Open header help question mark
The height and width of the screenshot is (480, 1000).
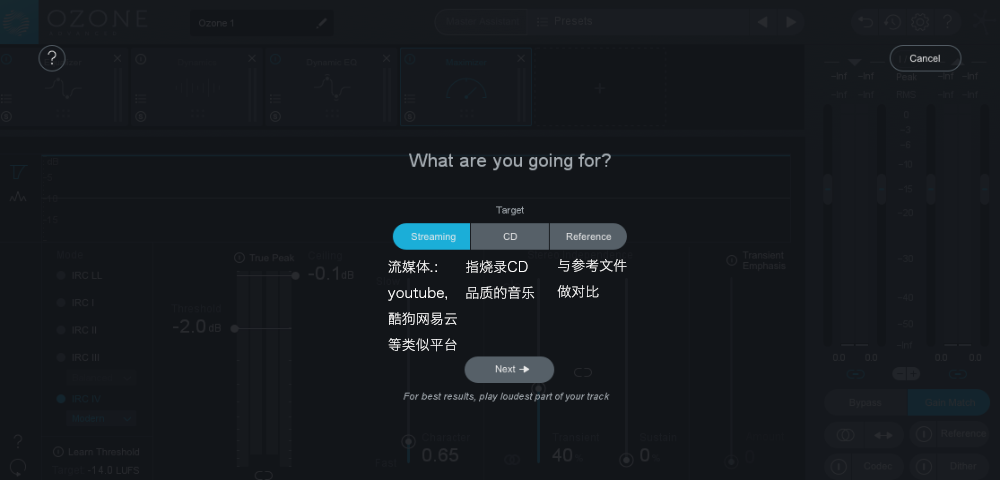(948, 22)
